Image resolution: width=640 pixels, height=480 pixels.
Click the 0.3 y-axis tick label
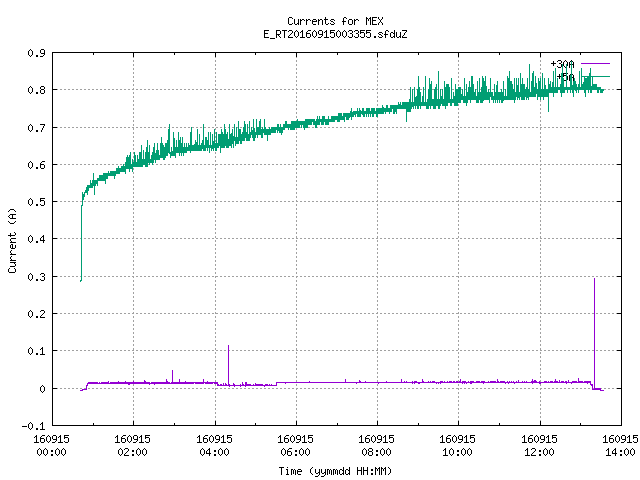36,277
